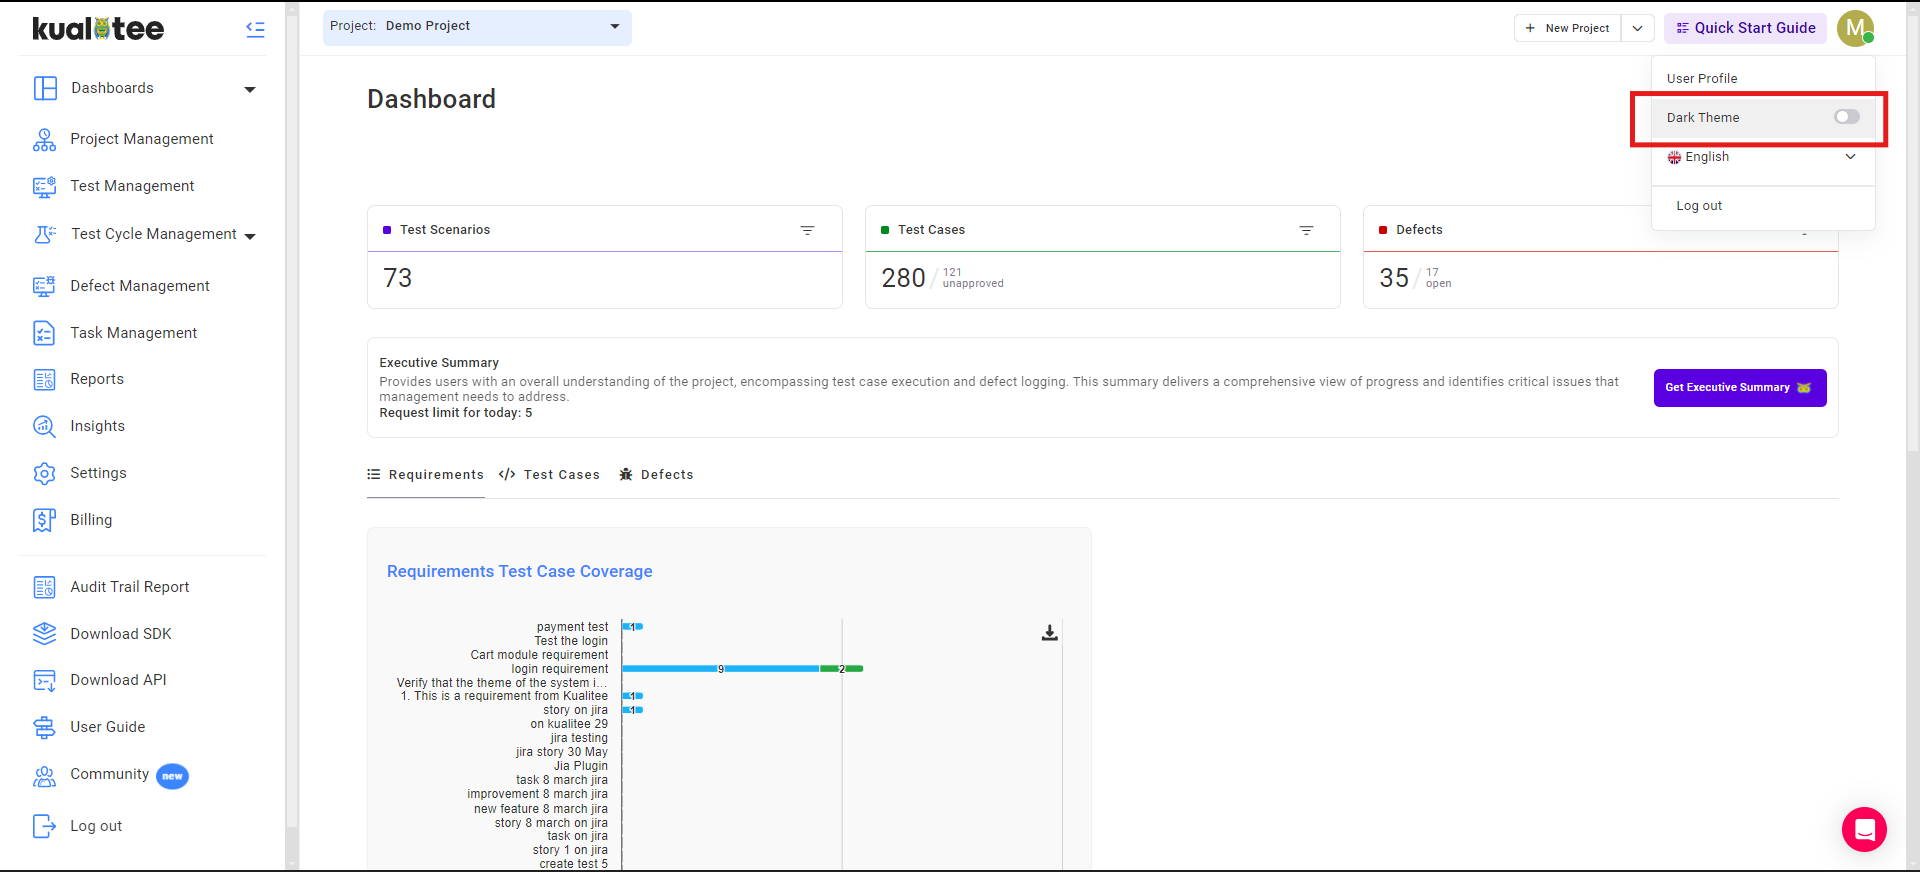
Task: Open Defect Management via its icon
Action: [x=44, y=286]
